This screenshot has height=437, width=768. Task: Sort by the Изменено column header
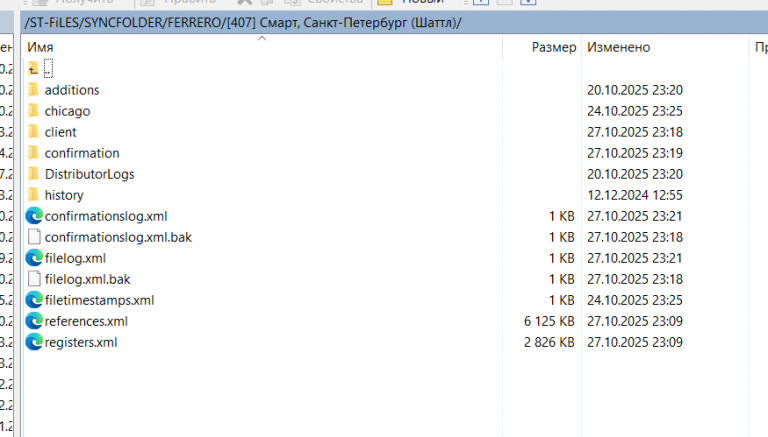619,48
